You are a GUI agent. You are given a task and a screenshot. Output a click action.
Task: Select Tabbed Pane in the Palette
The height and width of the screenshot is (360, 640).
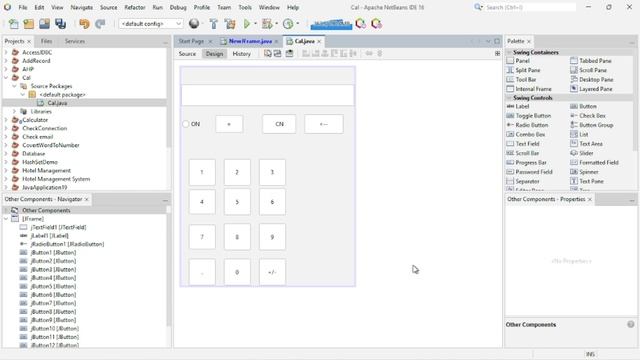[591, 61]
